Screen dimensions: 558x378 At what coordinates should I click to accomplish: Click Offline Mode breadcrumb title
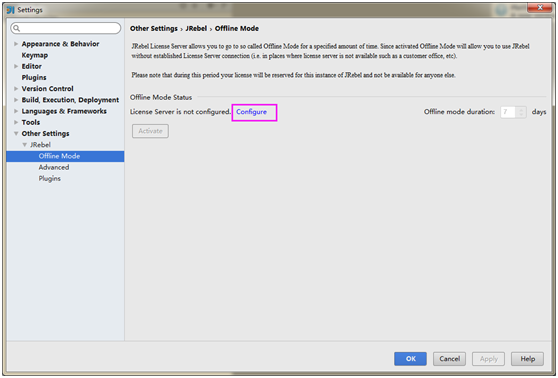[x=237, y=28]
